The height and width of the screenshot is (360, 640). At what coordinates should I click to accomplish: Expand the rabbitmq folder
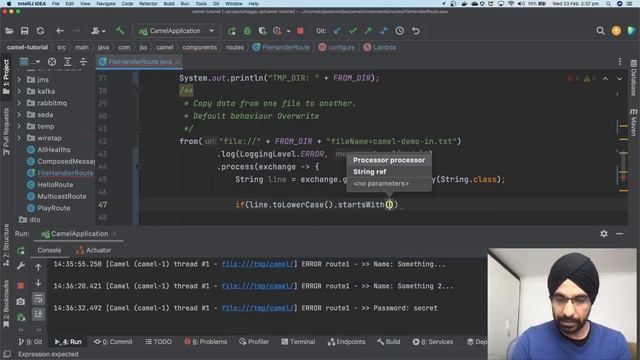(19, 103)
